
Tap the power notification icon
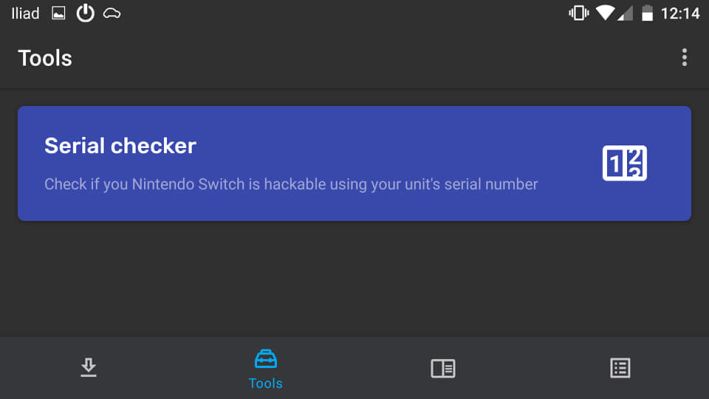[85, 13]
